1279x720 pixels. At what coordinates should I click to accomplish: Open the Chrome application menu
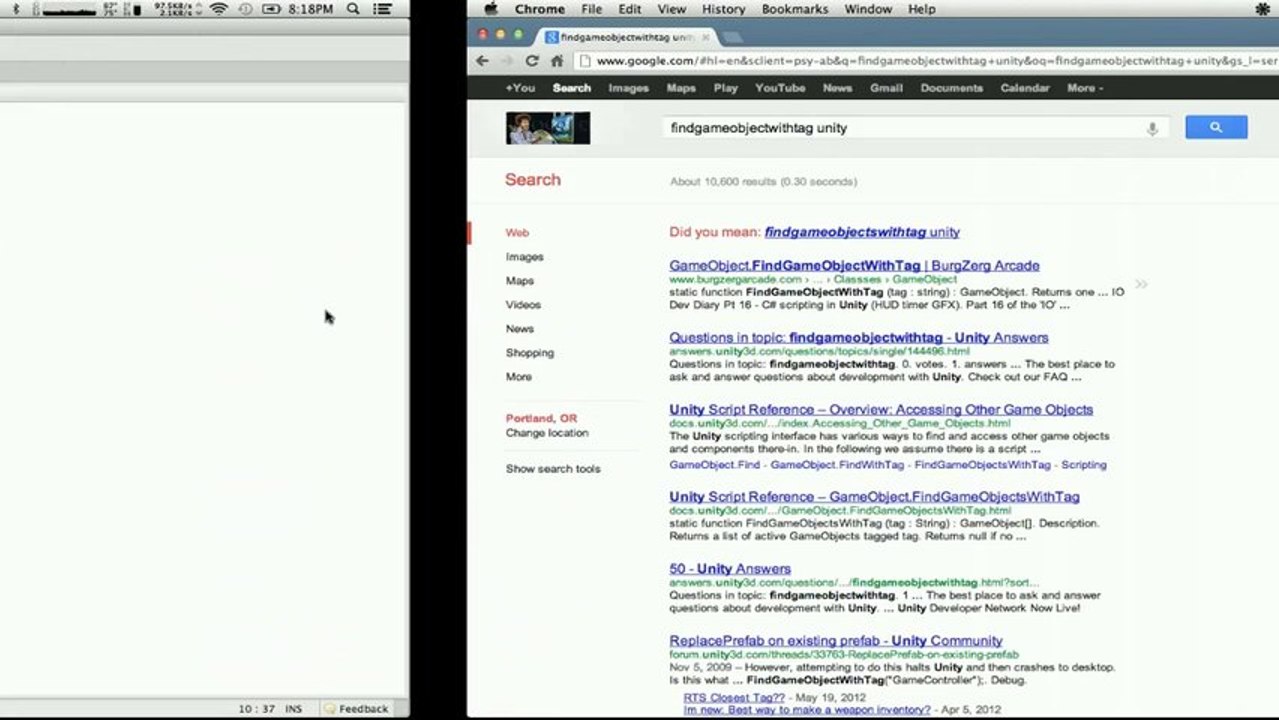(x=540, y=9)
